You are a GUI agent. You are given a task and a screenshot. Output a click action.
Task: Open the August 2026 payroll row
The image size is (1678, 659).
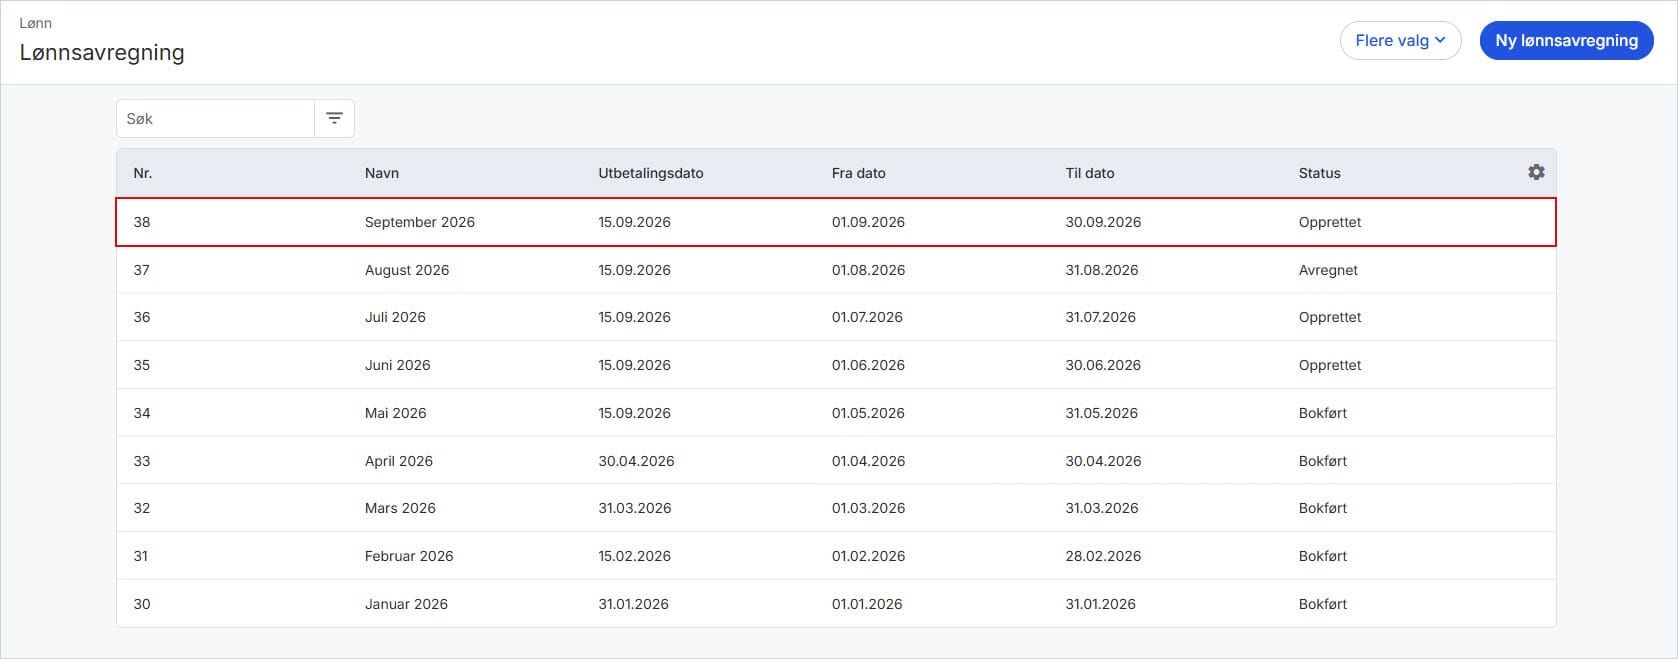tap(836, 270)
